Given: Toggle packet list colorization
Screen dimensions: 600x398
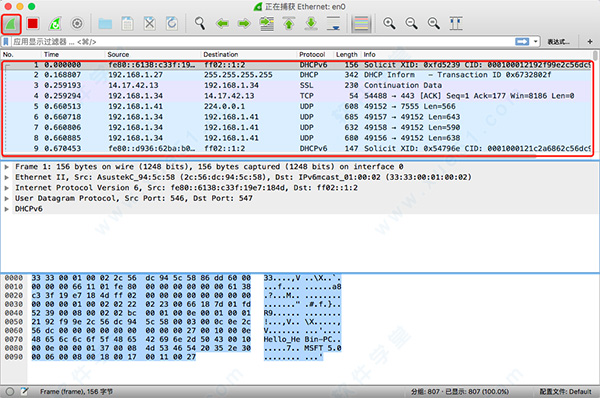Looking at the screenshot, I should [x=362, y=24].
